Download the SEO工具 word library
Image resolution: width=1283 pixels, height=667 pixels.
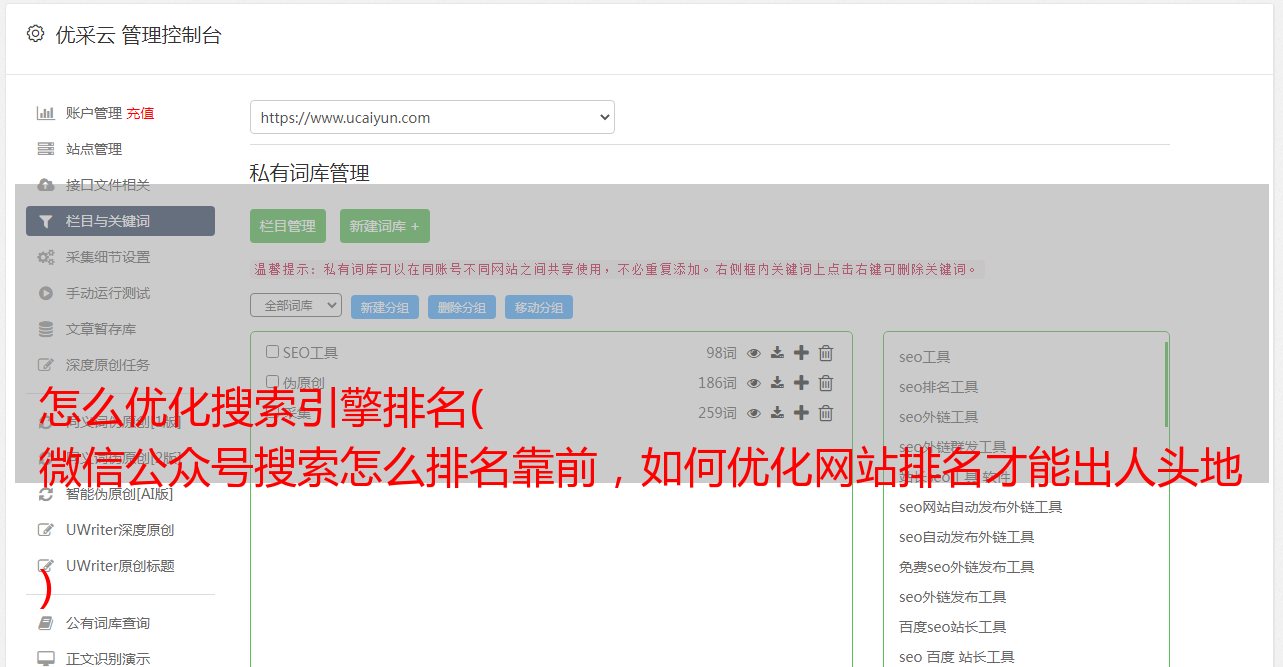(x=777, y=353)
